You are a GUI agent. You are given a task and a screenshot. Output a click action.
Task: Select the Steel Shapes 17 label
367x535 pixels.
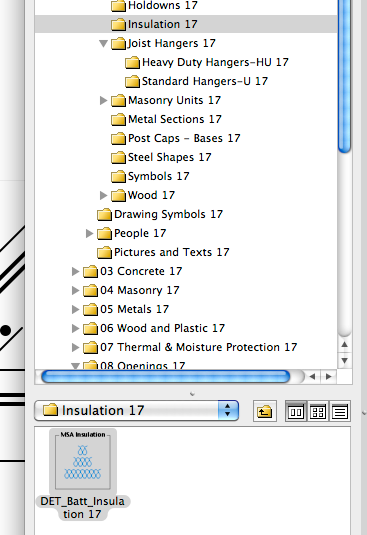170,157
